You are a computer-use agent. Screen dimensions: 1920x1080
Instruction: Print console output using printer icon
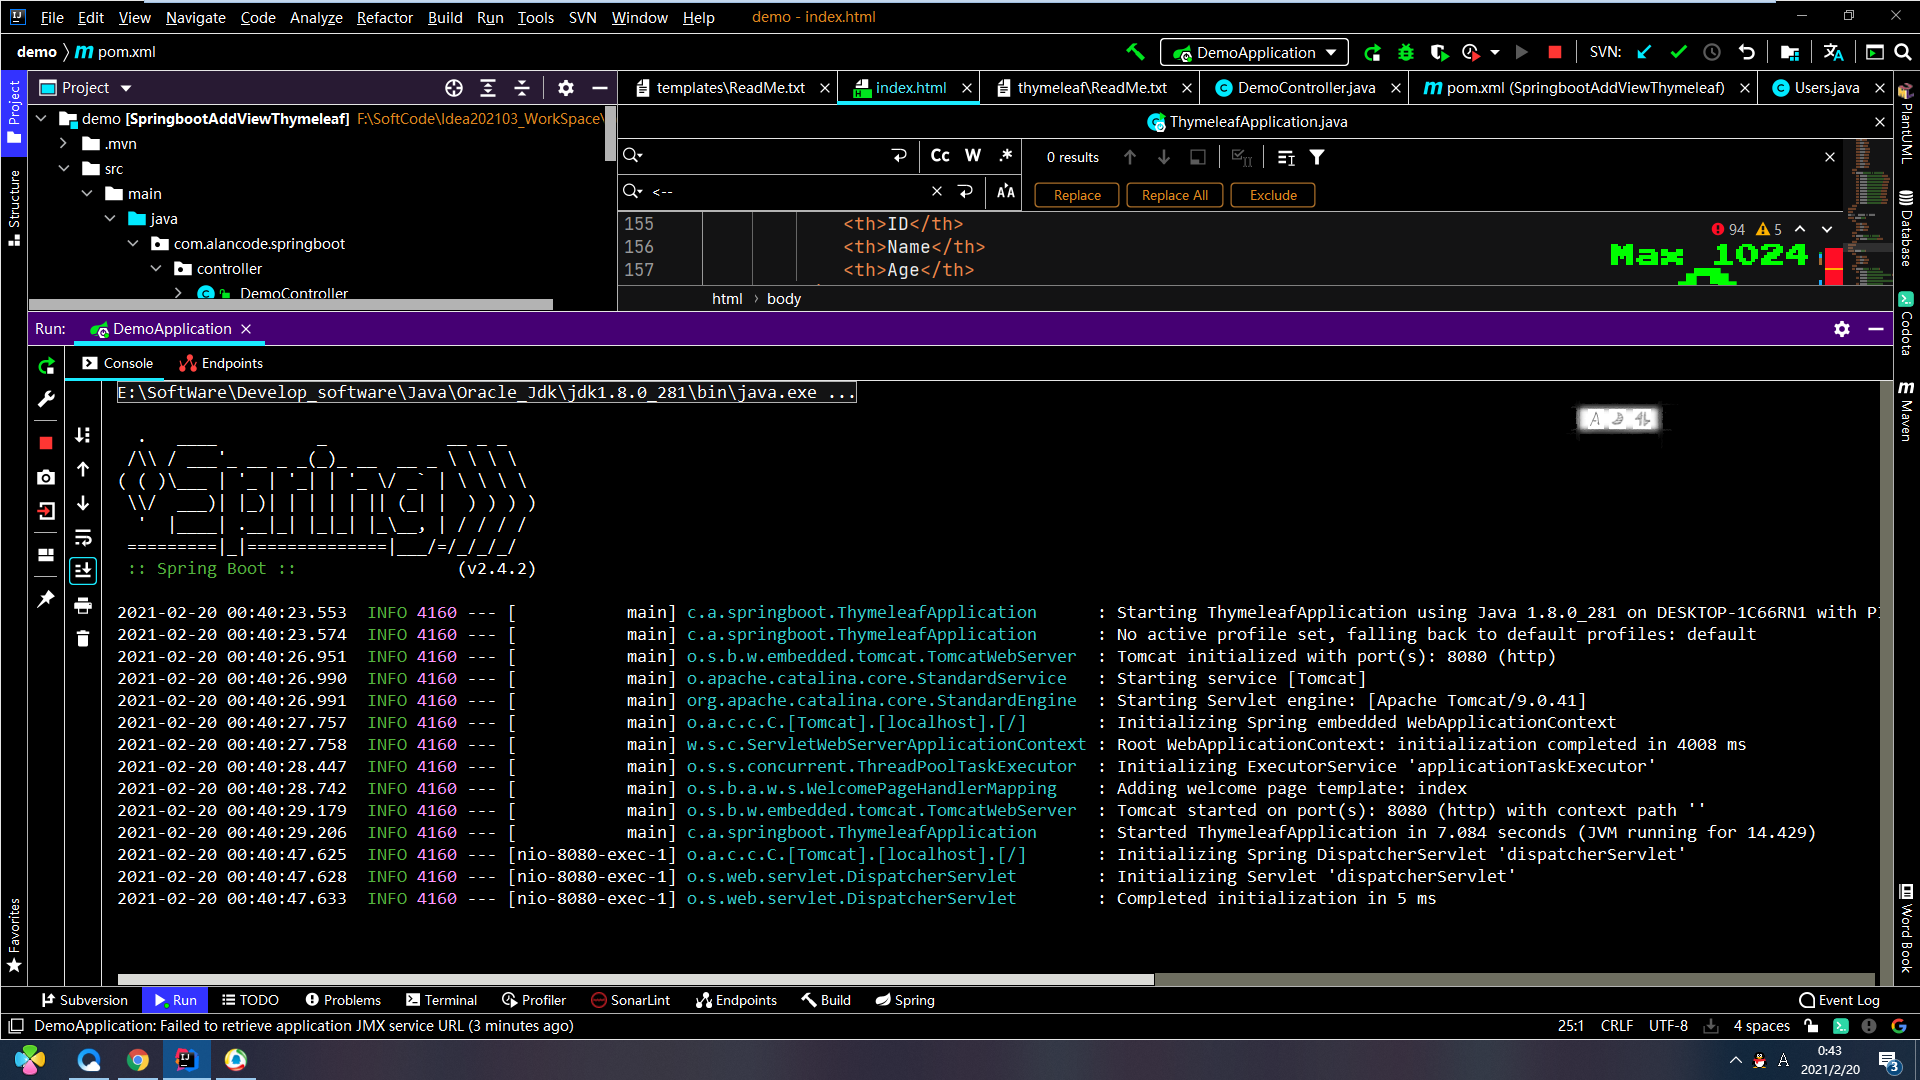pos(83,605)
